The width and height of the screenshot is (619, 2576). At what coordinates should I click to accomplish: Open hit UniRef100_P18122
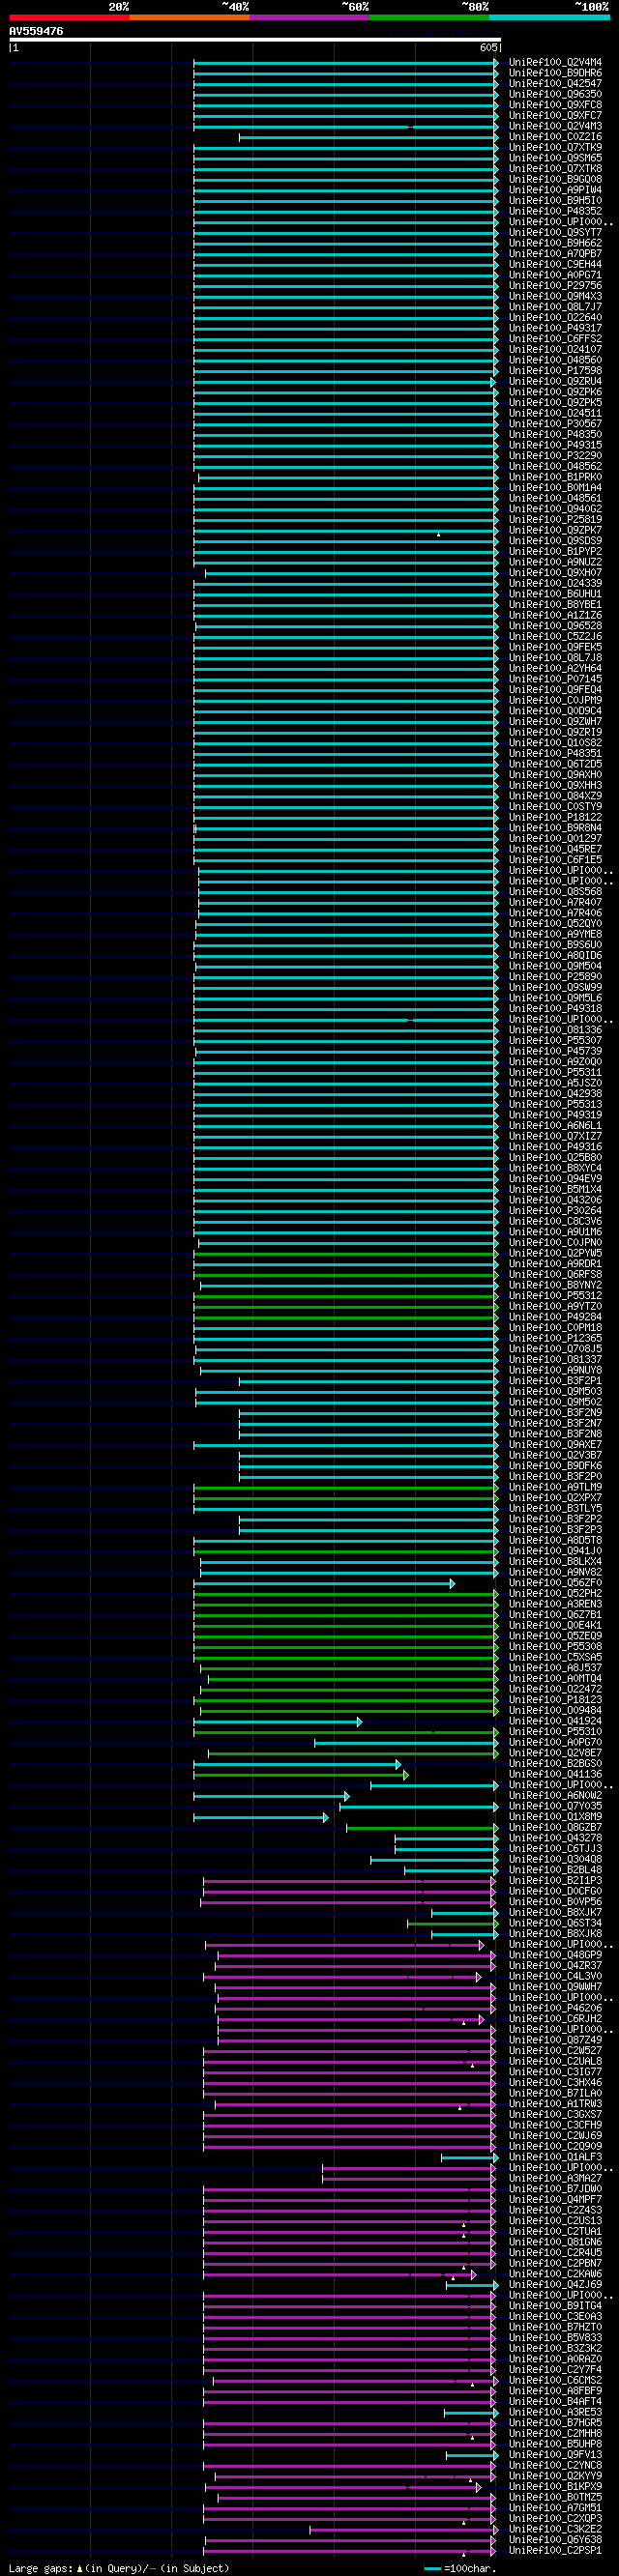click(x=555, y=816)
